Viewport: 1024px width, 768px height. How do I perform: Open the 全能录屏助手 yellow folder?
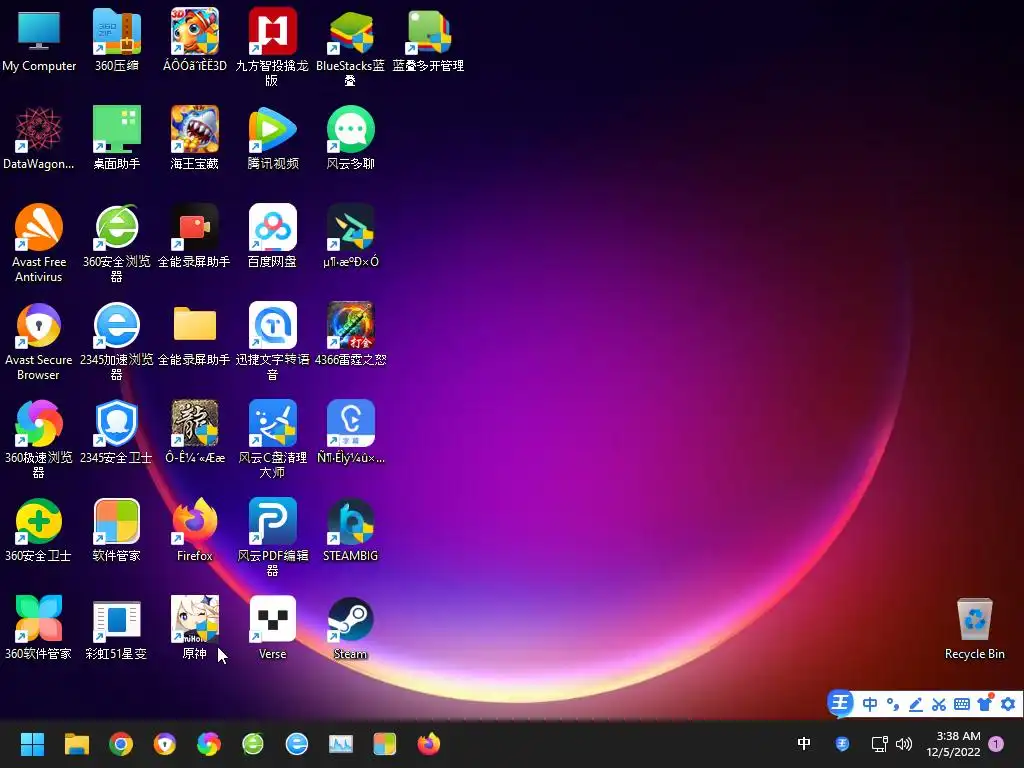click(x=194, y=333)
